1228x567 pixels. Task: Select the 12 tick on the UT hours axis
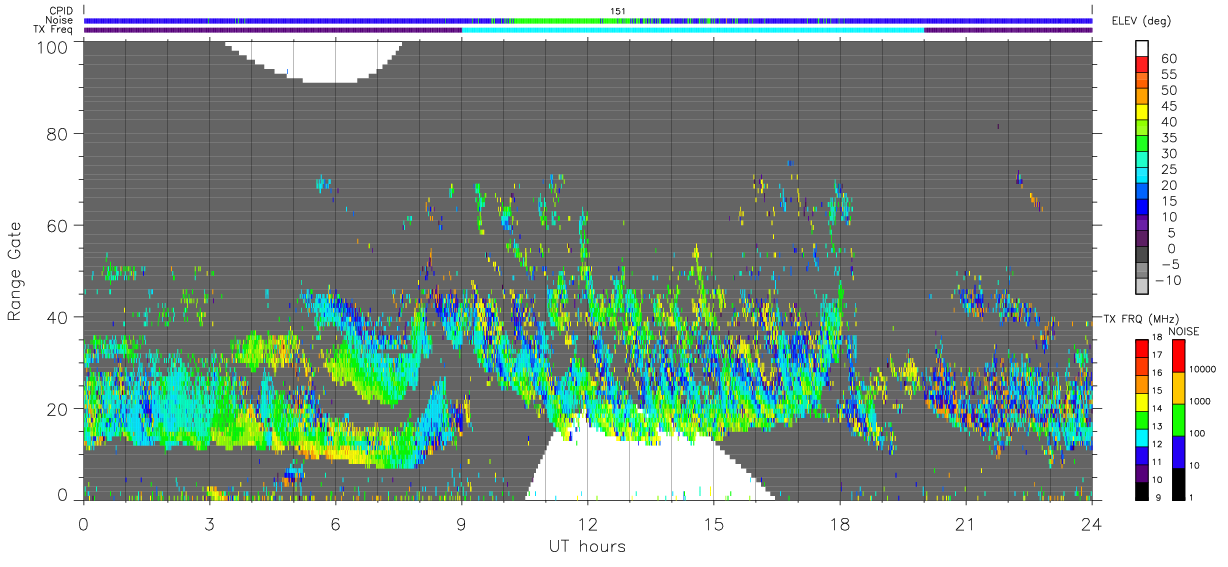pyautogui.click(x=587, y=523)
